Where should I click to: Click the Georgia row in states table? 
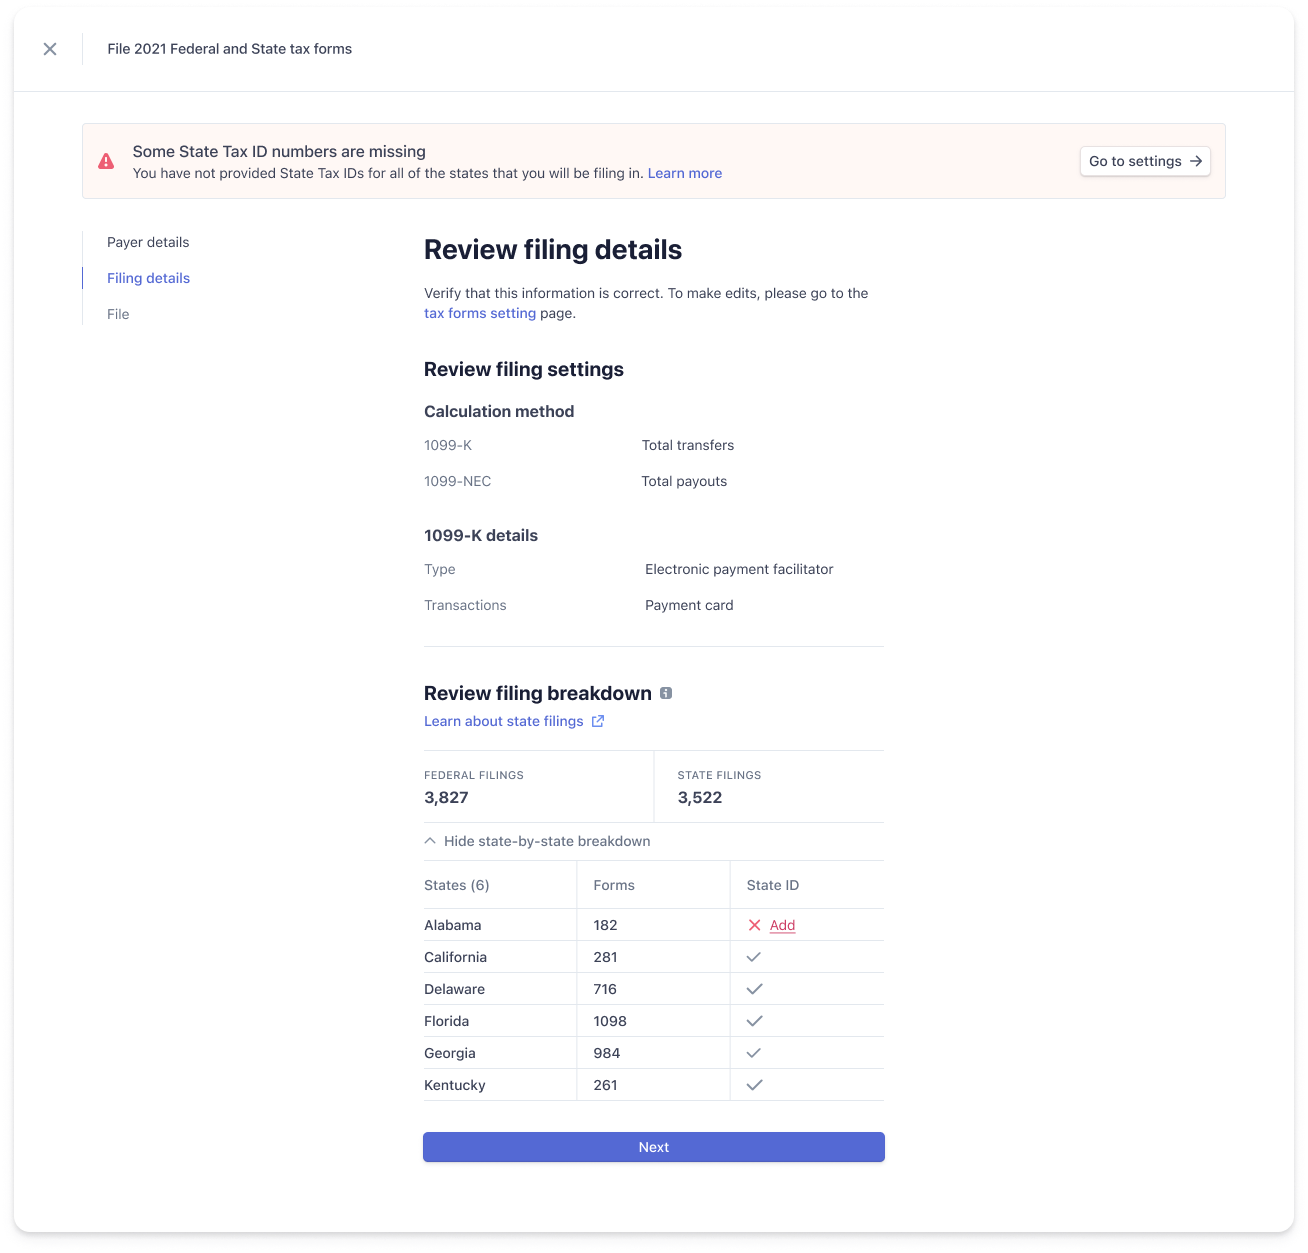tap(450, 1053)
